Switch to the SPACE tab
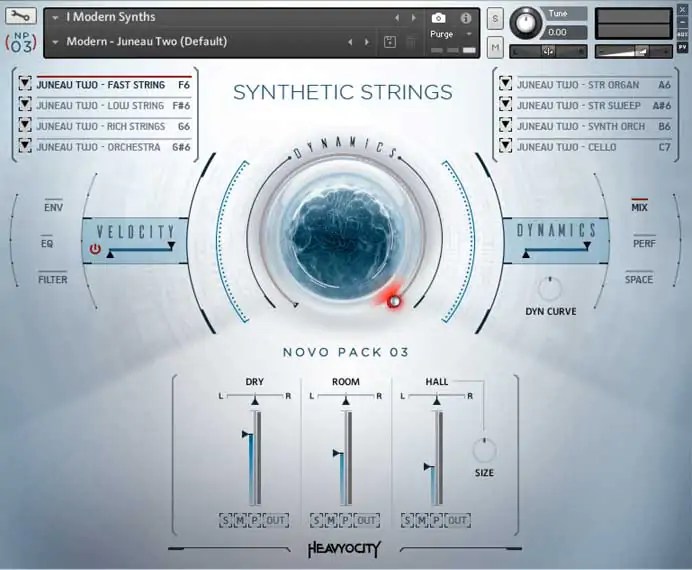Screen dimensions: 692x570 point(639,280)
